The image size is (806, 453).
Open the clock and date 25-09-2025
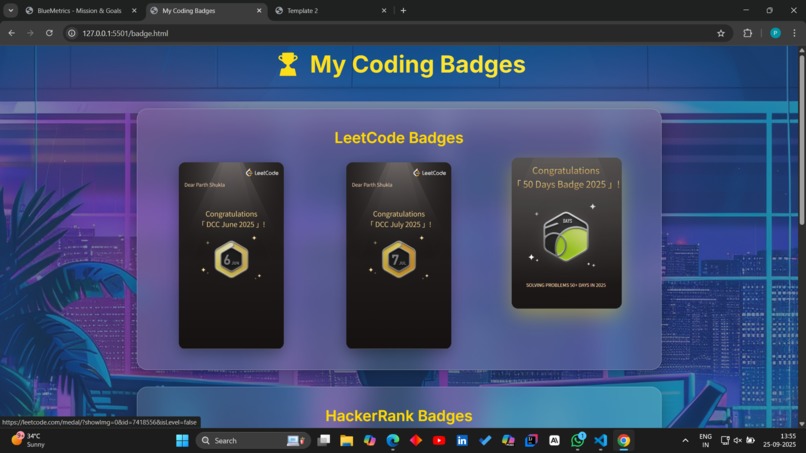pyautogui.click(x=779, y=440)
